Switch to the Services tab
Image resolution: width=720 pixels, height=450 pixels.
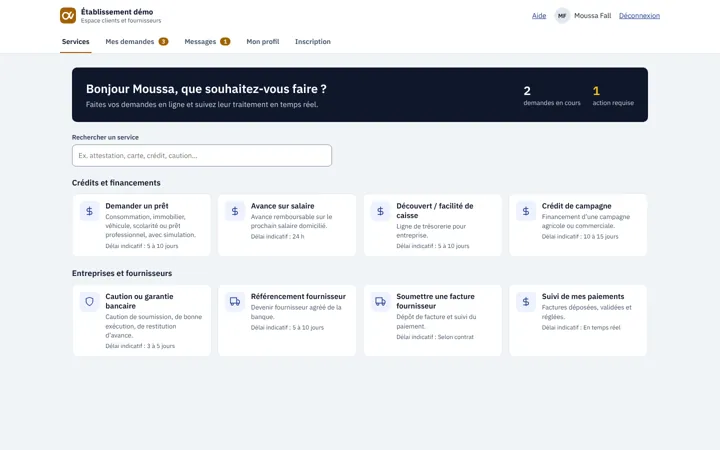click(x=76, y=42)
